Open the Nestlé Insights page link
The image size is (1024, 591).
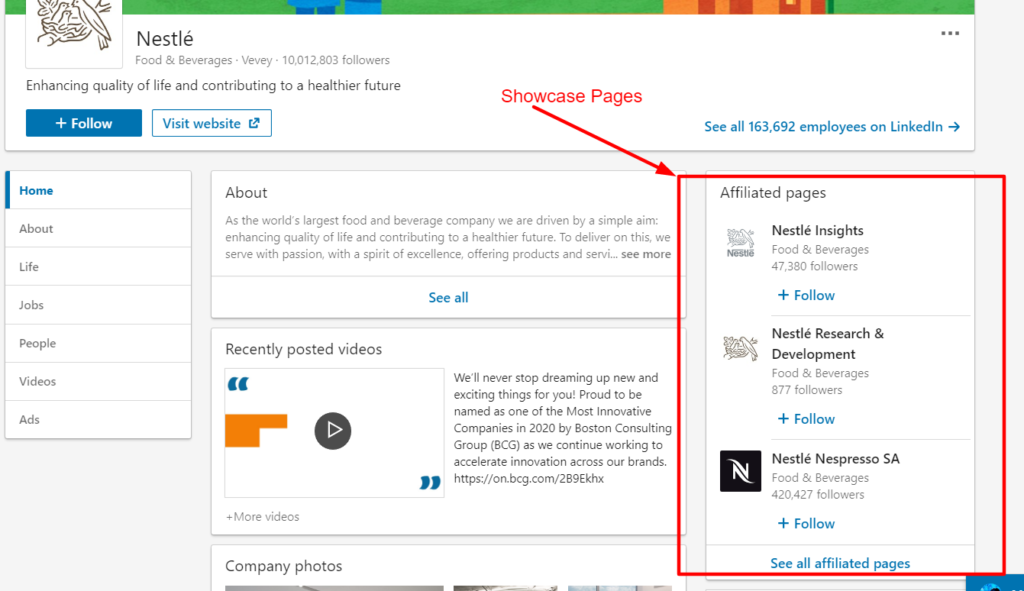pyautogui.click(x=817, y=231)
